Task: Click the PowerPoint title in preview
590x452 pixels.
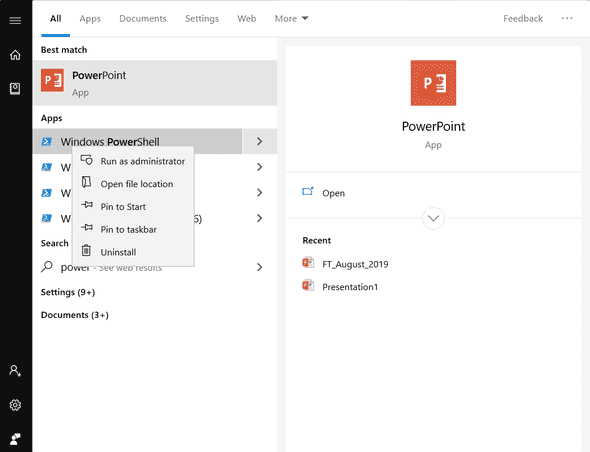Action: pyautogui.click(x=433, y=126)
